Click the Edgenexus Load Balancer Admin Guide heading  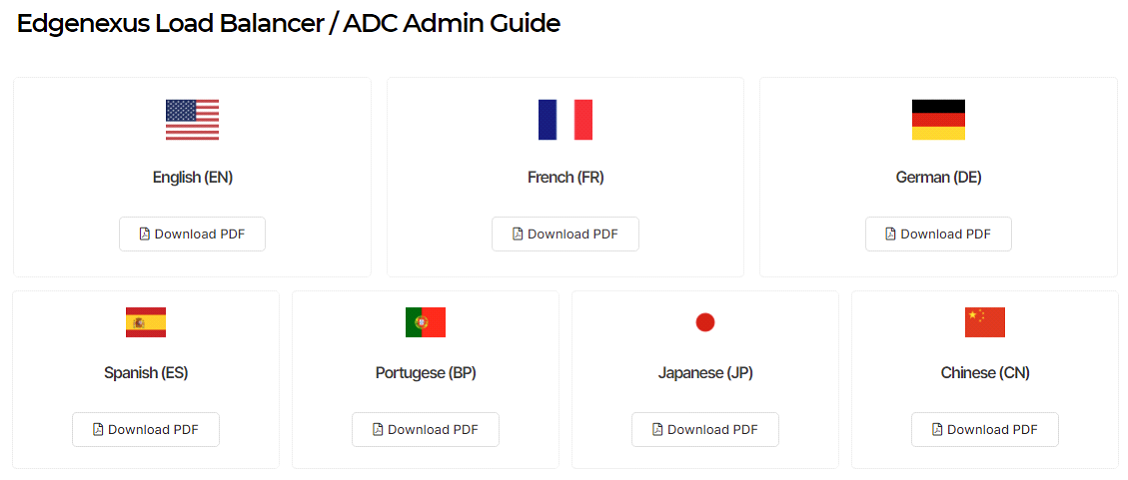pos(288,24)
